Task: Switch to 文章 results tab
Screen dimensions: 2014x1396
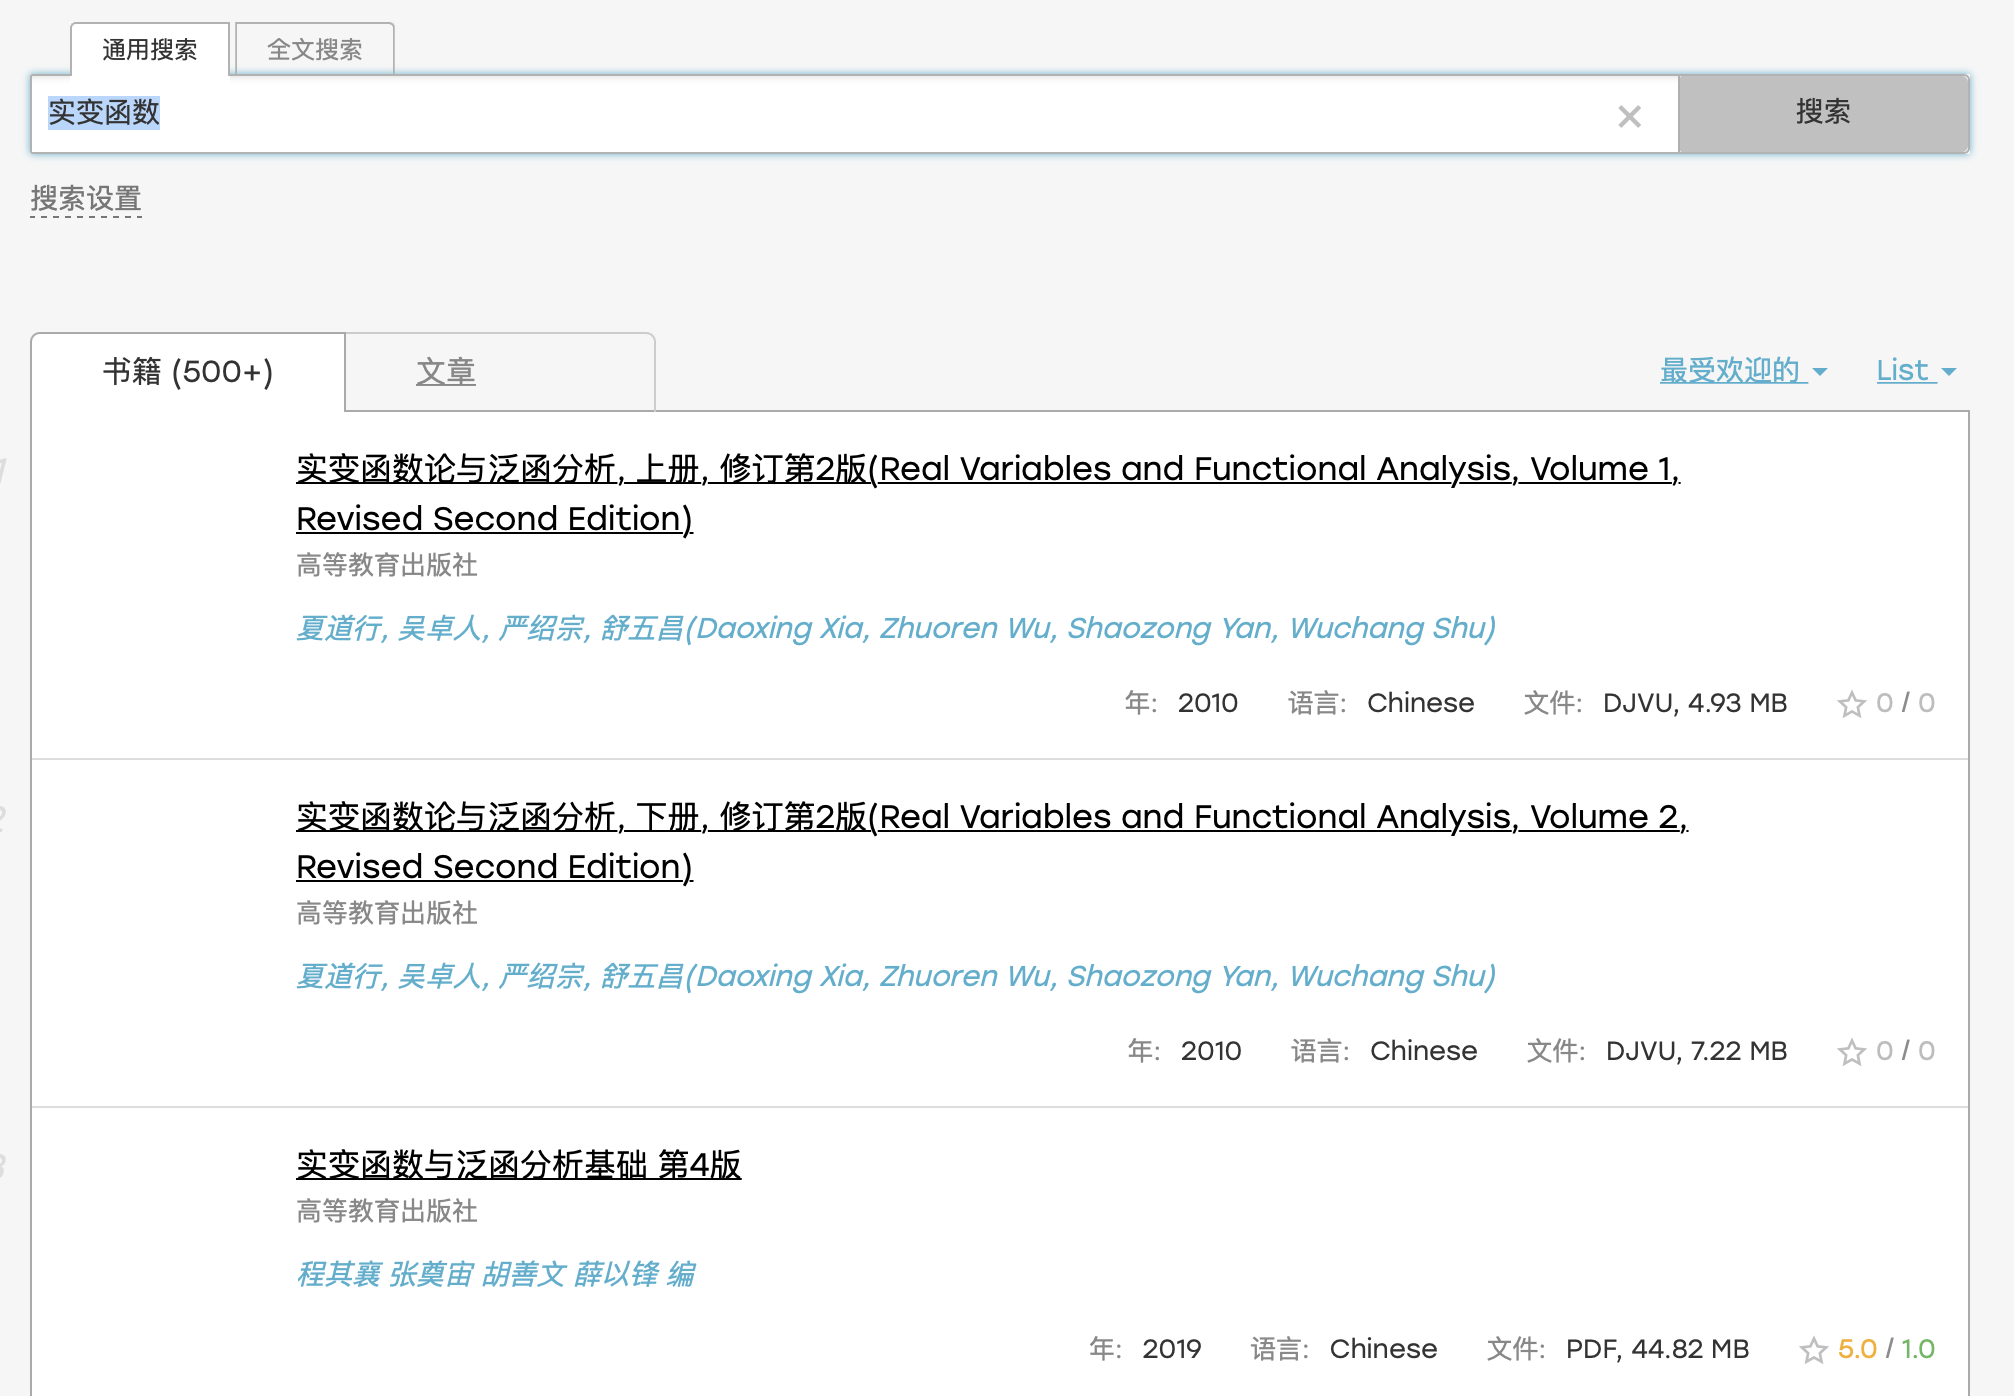Action: 446,372
